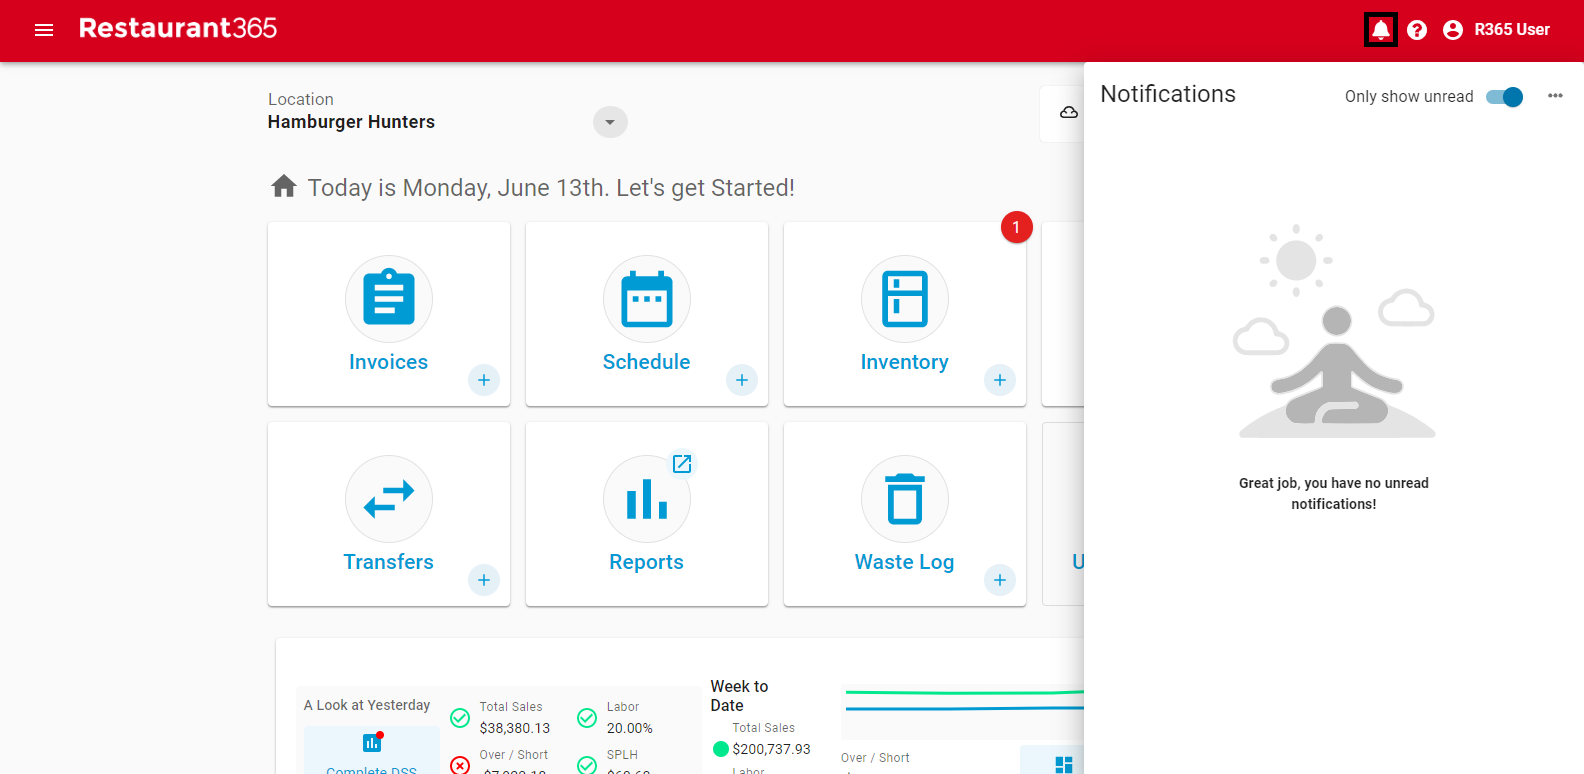Viewport: 1584px width, 774px height.
Task: Add new inventory with plus button
Action: (1000, 380)
